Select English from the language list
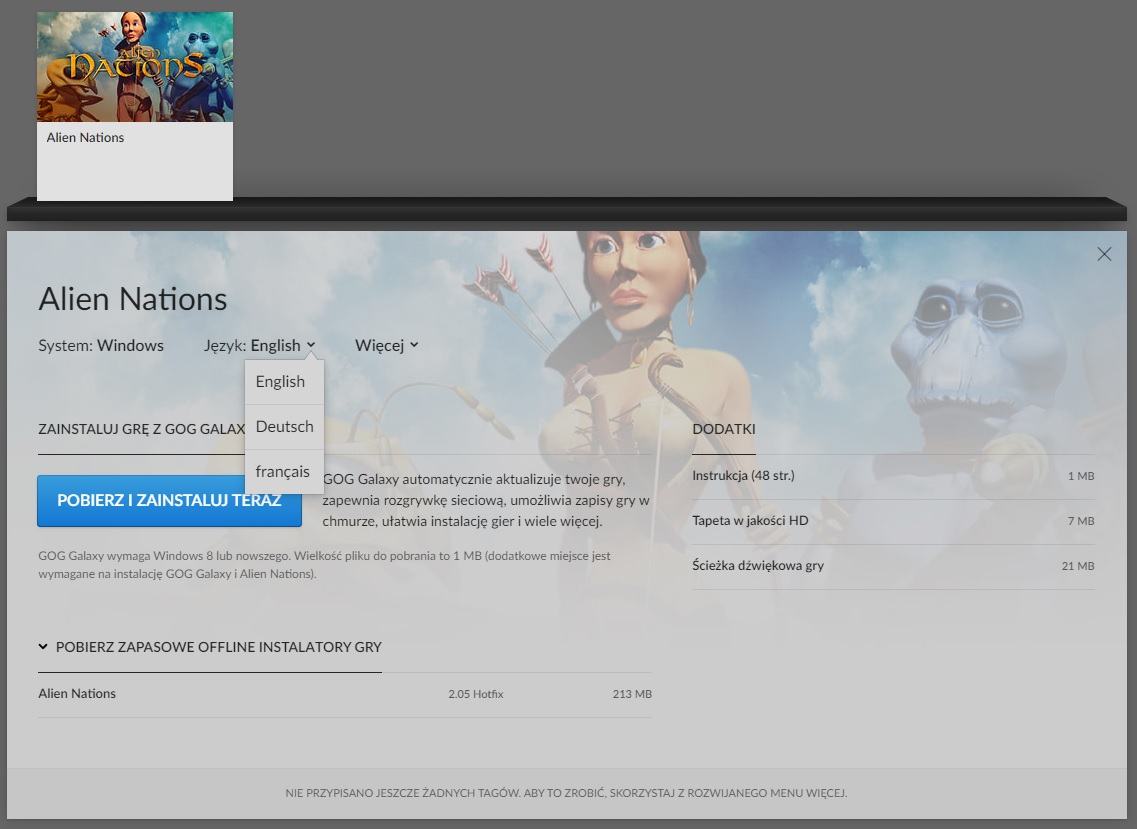Viewport: 1137px width, 829px height. coord(284,382)
